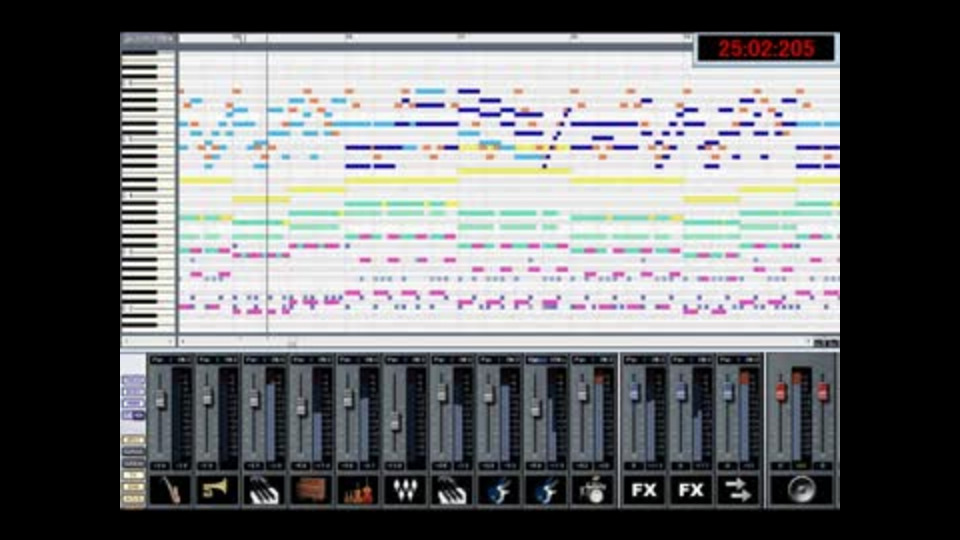This screenshot has width=960, height=540.
Task: Click the level meter of the drum channel
Action: [x=602, y=416]
